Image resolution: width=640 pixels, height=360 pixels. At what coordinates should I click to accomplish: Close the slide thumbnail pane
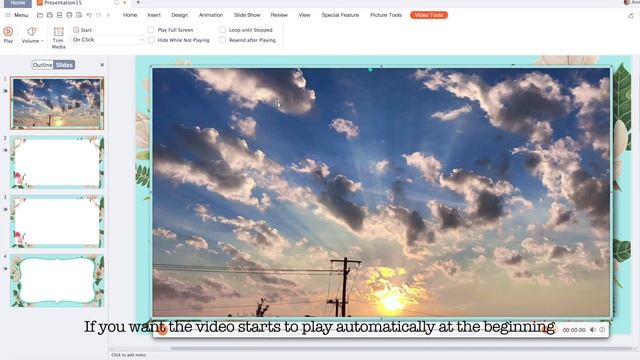tap(102, 65)
